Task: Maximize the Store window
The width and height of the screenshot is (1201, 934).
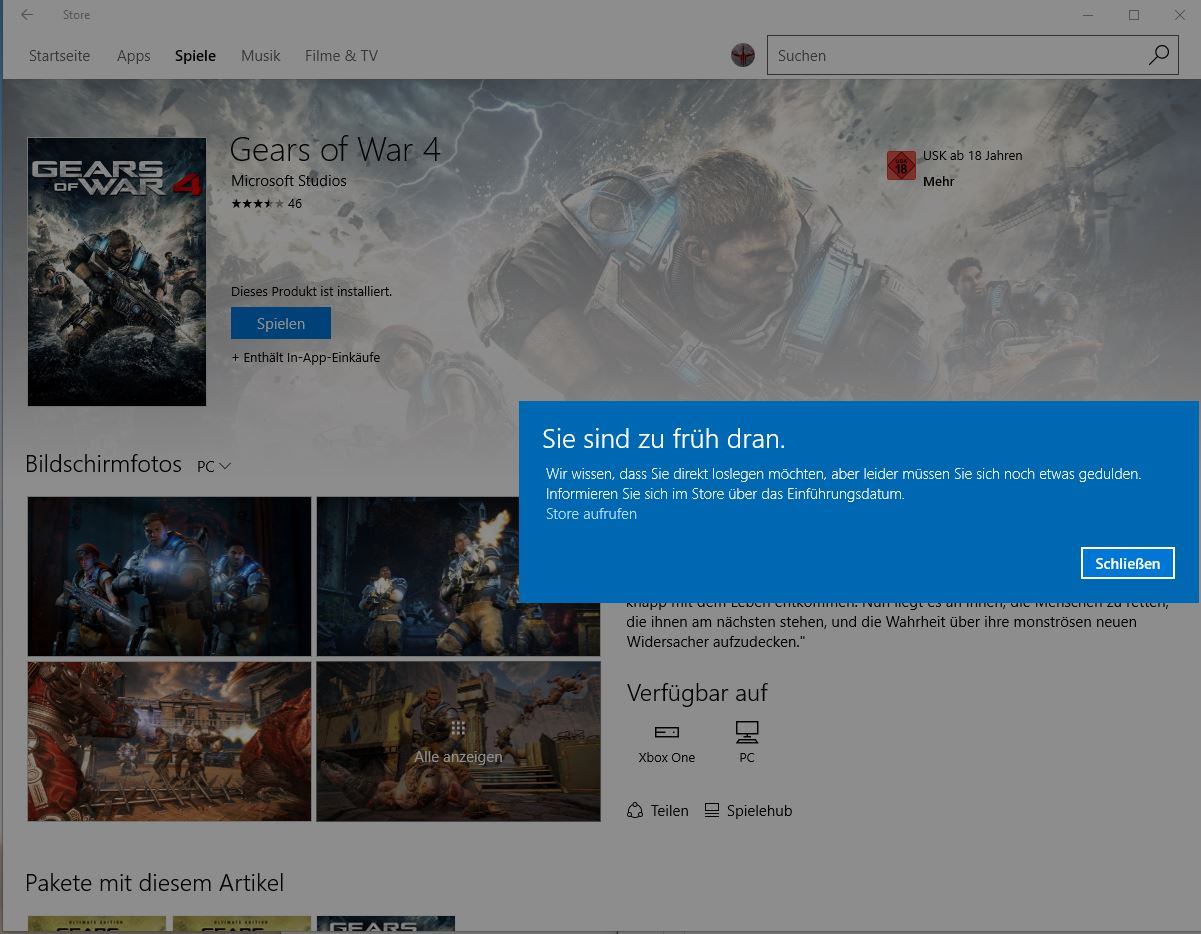Action: (x=1134, y=15)
